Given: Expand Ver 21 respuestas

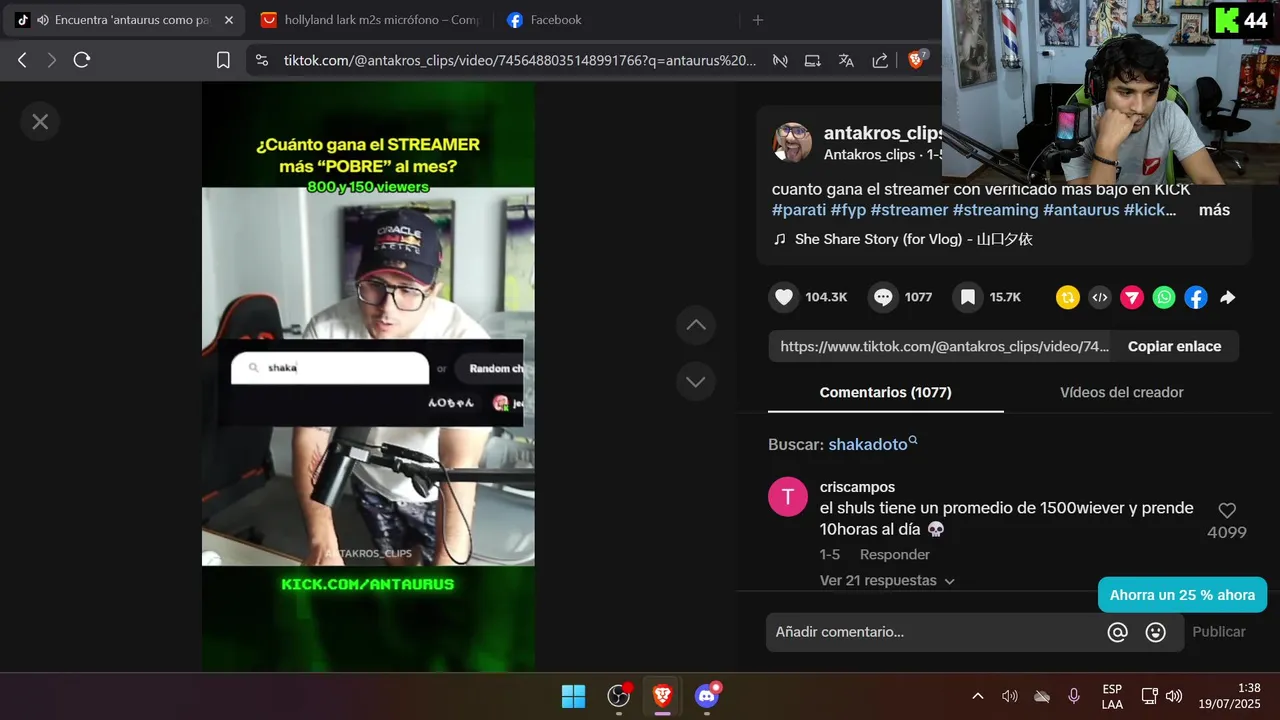Looking at the screenshot, I should [x=887, y=580].
